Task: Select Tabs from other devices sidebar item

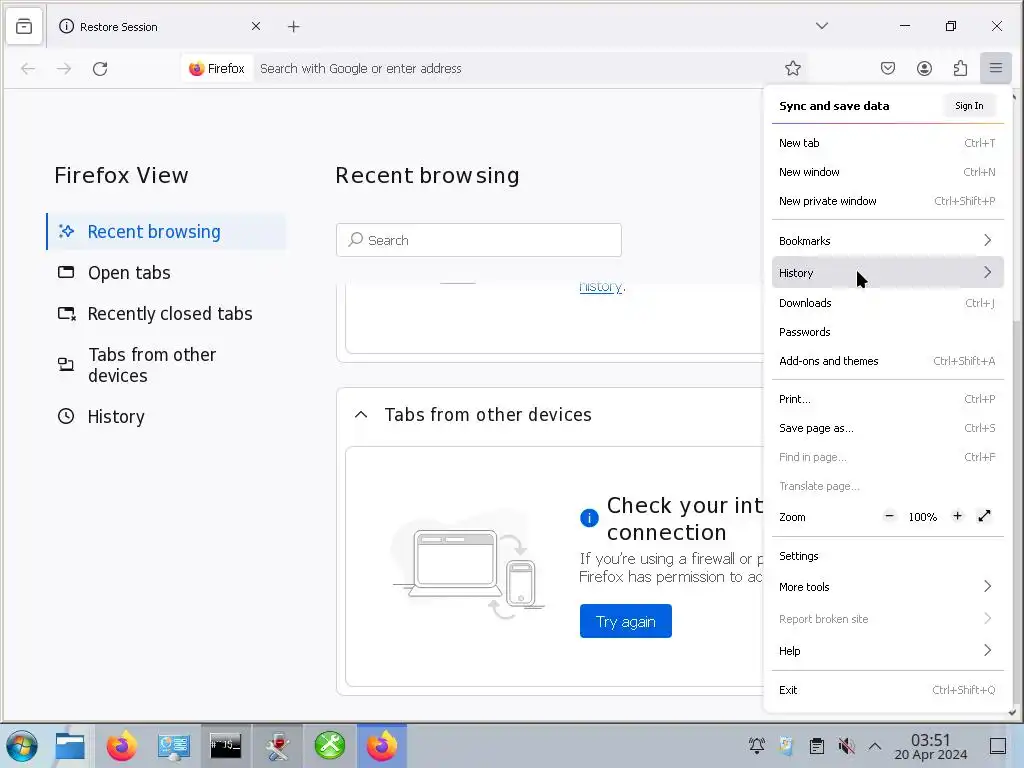Action: coord(167,365)
